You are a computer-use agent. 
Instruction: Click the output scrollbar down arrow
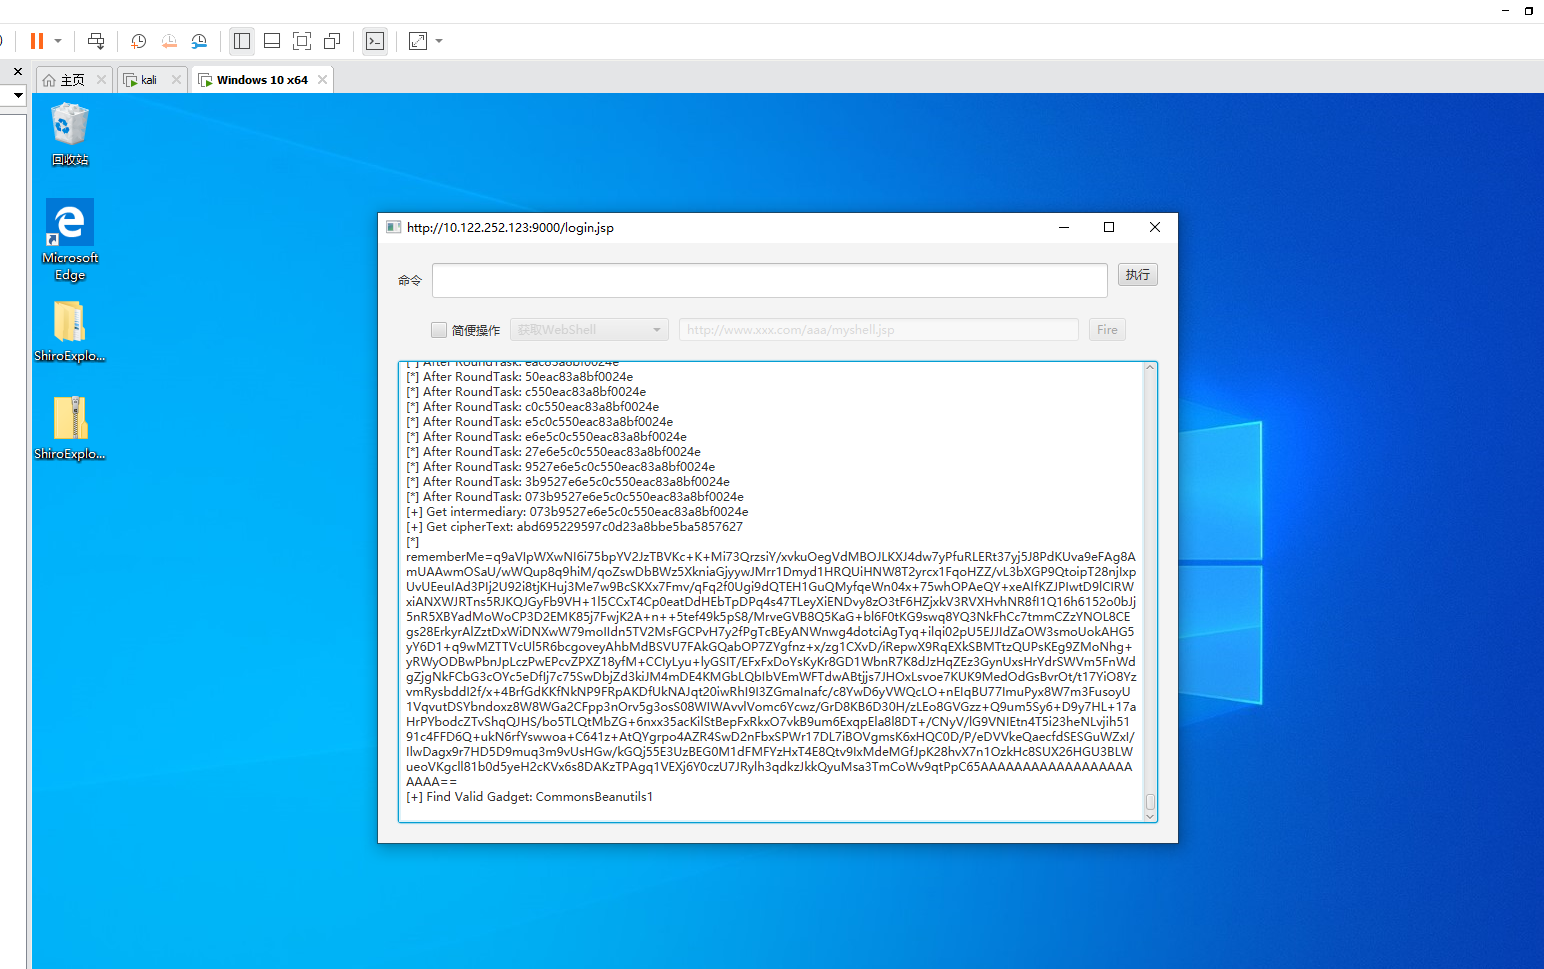click(1150, 816)
